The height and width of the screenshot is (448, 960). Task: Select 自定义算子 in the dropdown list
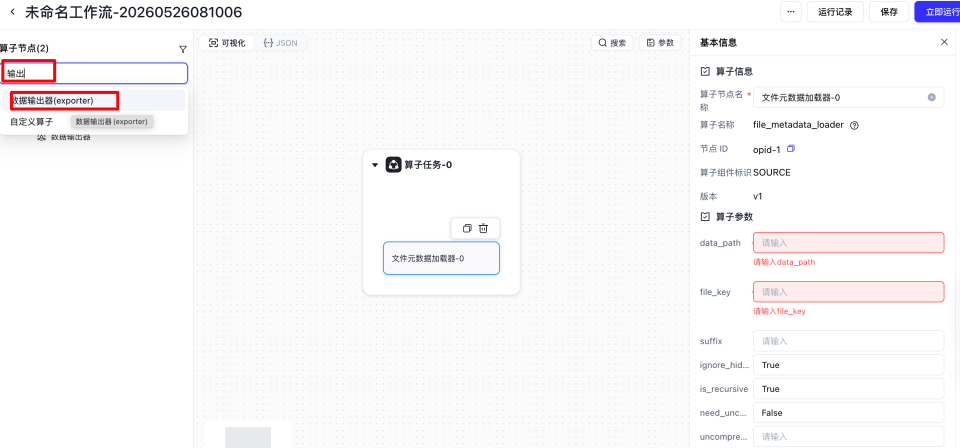coord(32,121)
